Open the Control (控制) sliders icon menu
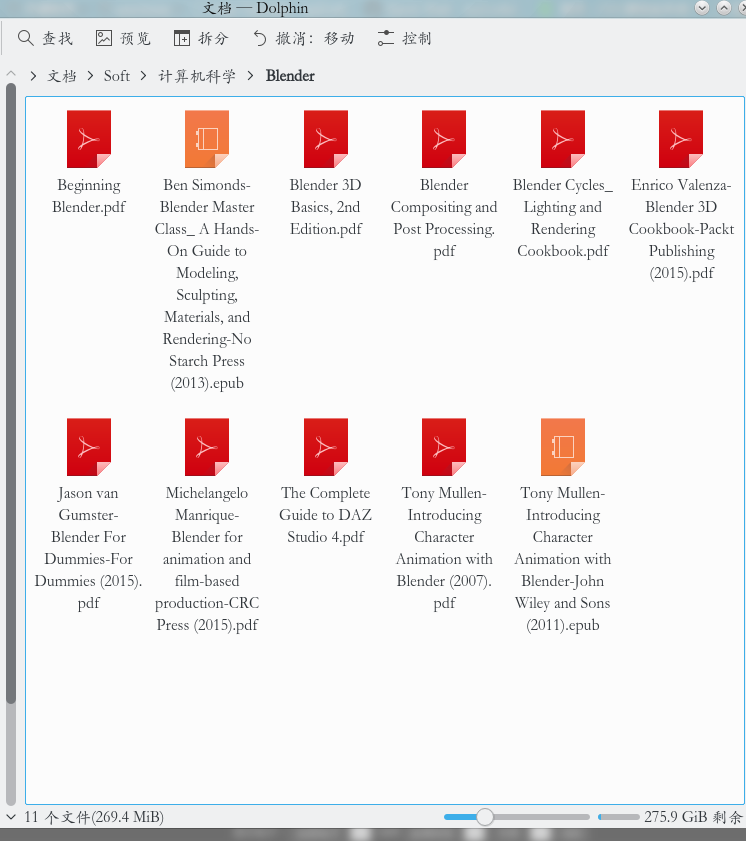This screenshot has width=746, height=841. tap(386, 38)
